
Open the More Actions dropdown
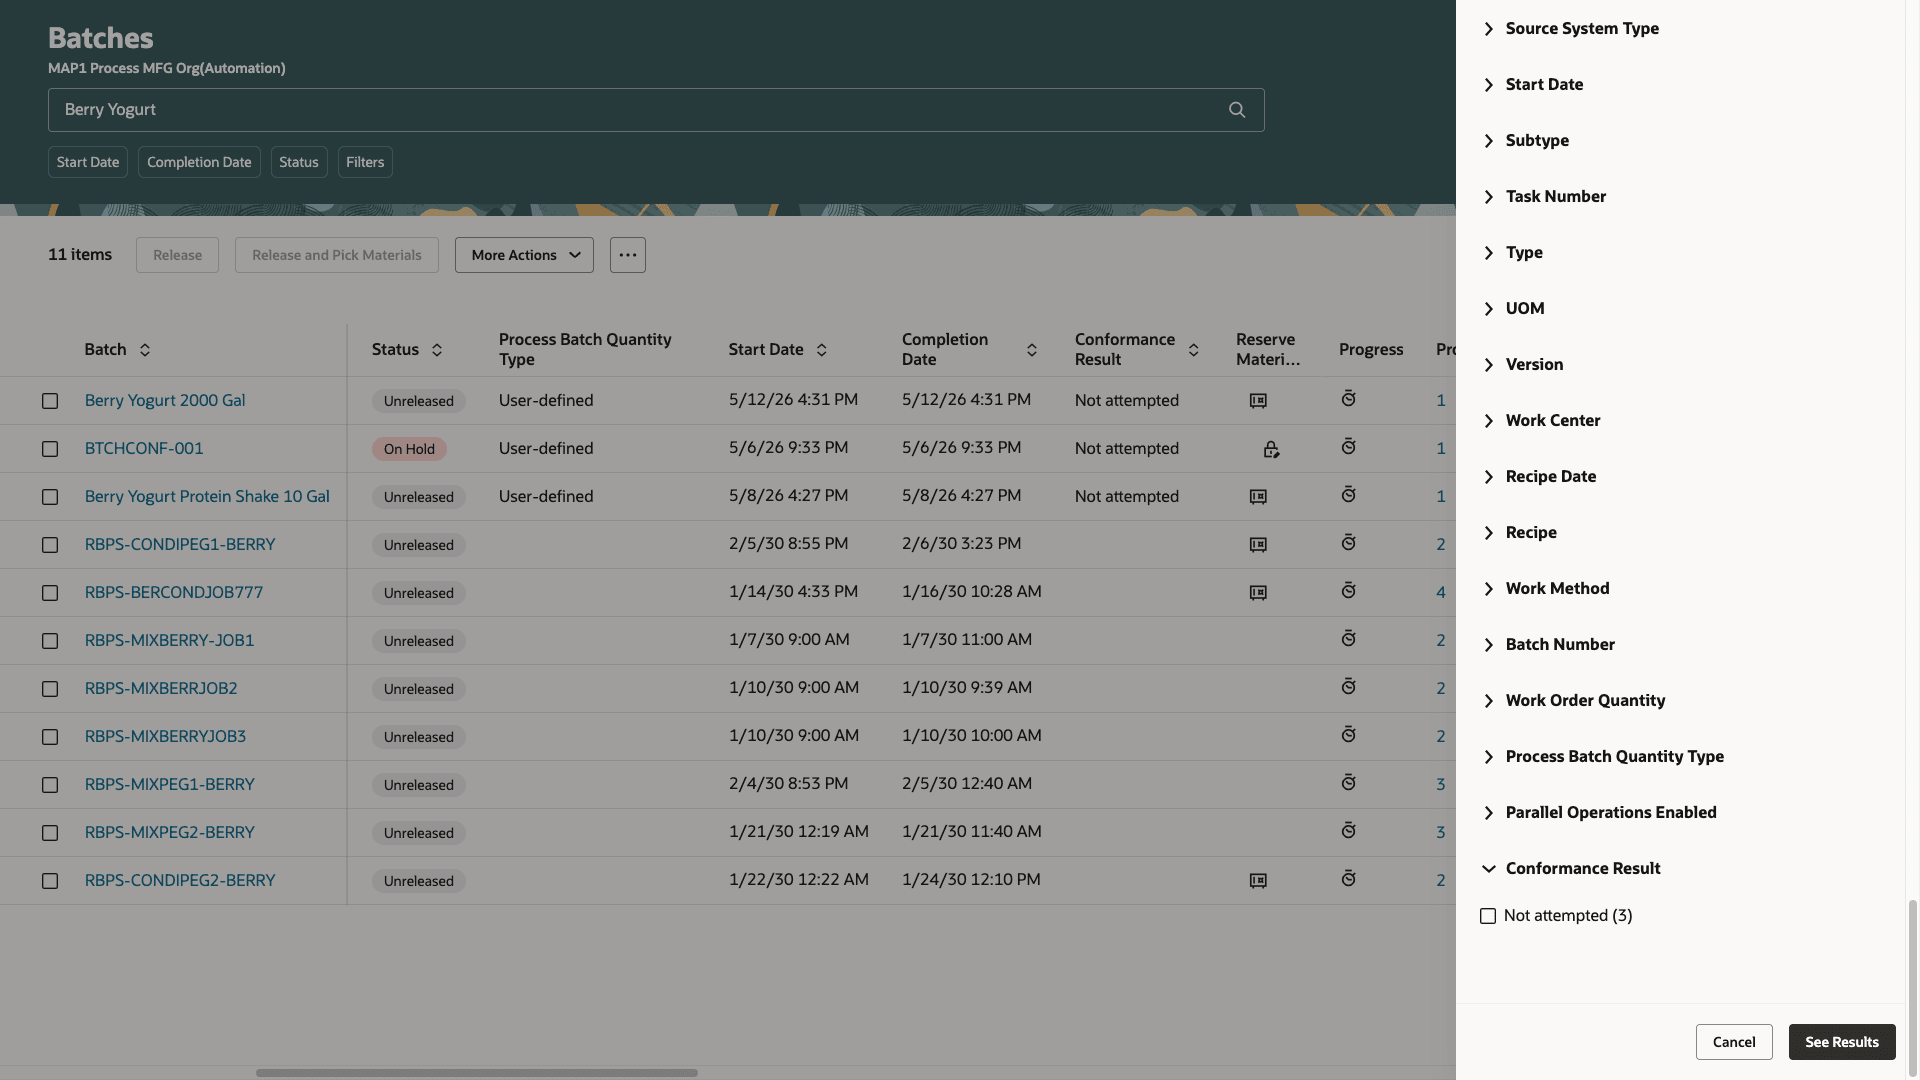(524, 255)
